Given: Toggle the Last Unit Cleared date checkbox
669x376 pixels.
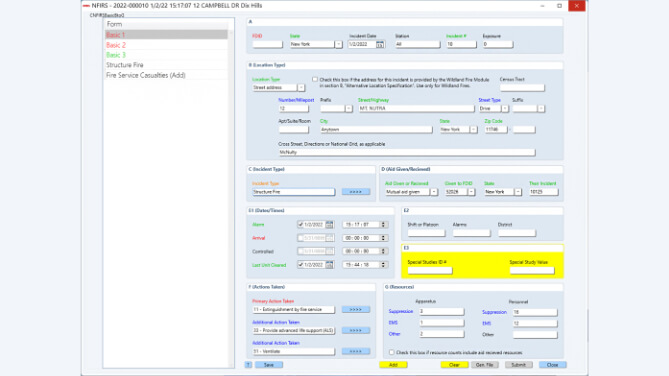Looking at the screenshot, I should pos(300,265).
